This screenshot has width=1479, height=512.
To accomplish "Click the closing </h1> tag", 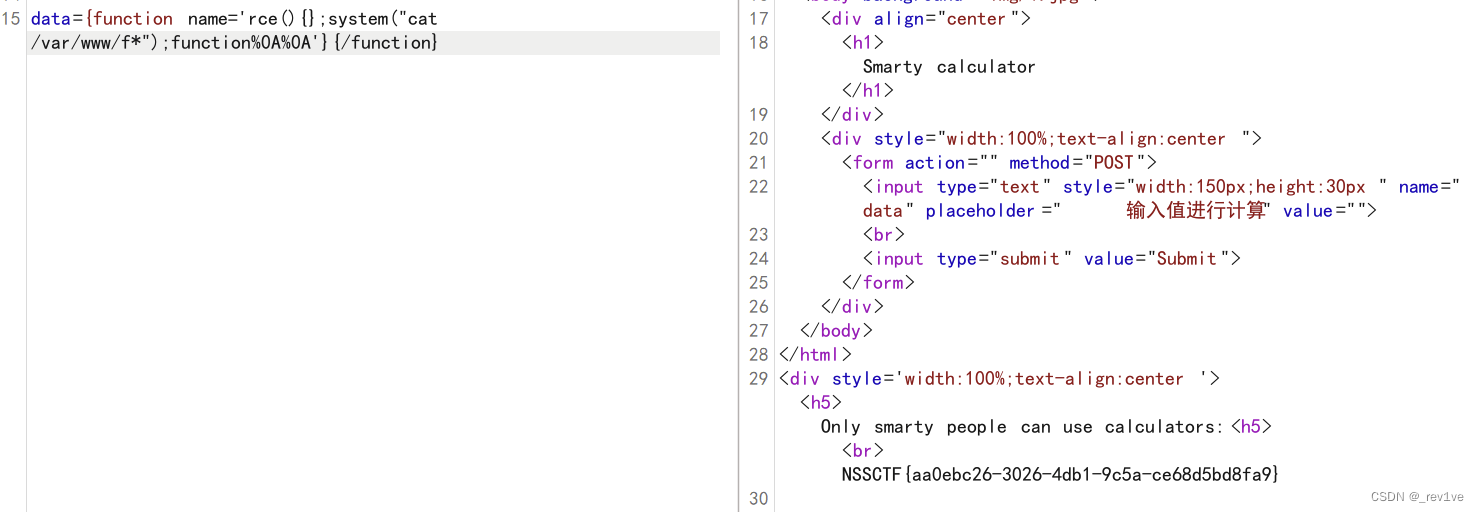I will pos(868,91).
